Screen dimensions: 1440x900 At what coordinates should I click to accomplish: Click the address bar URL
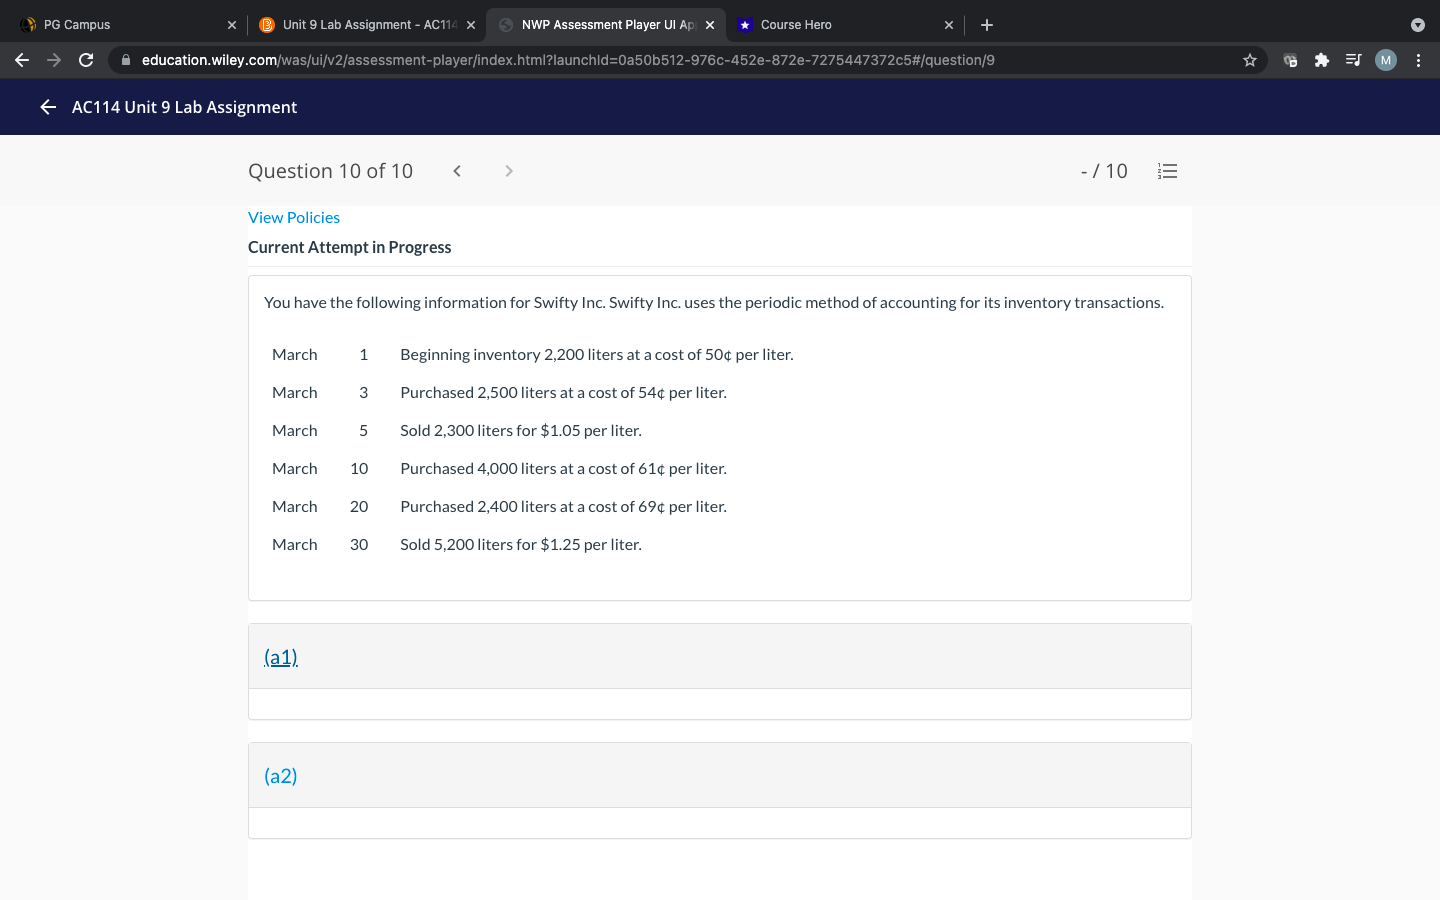[568, 60]
